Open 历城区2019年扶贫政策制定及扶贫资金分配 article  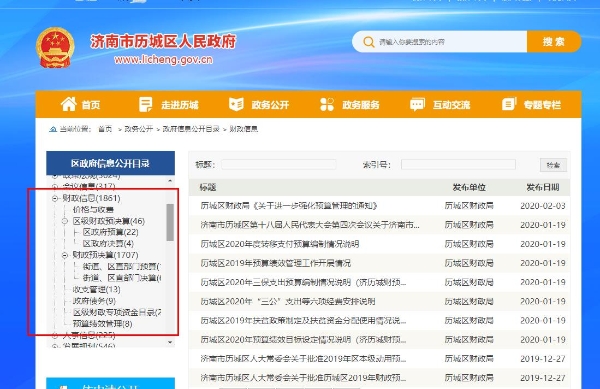pyautogui.click(x=303, y=321)
